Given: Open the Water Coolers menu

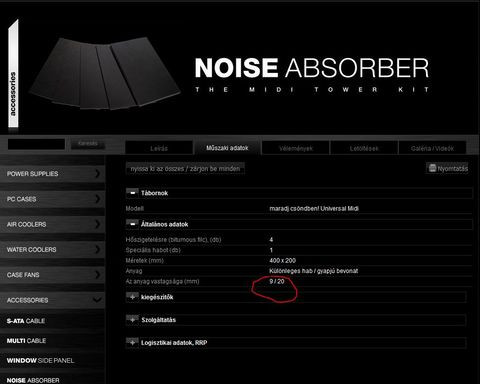Looking at the screenshot, I should coord(52,249).
